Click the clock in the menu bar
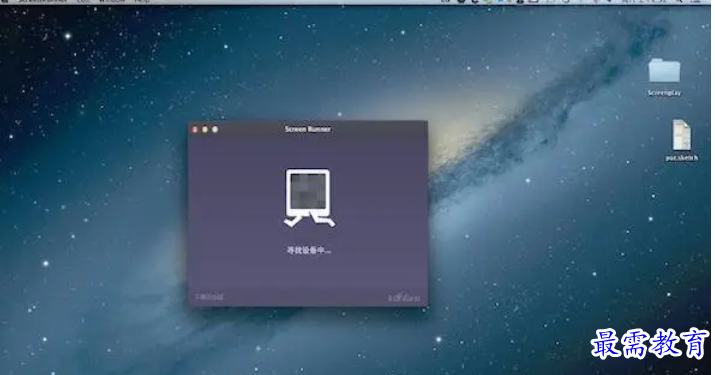This screenshot has width=715, height=375. point(644,1)
